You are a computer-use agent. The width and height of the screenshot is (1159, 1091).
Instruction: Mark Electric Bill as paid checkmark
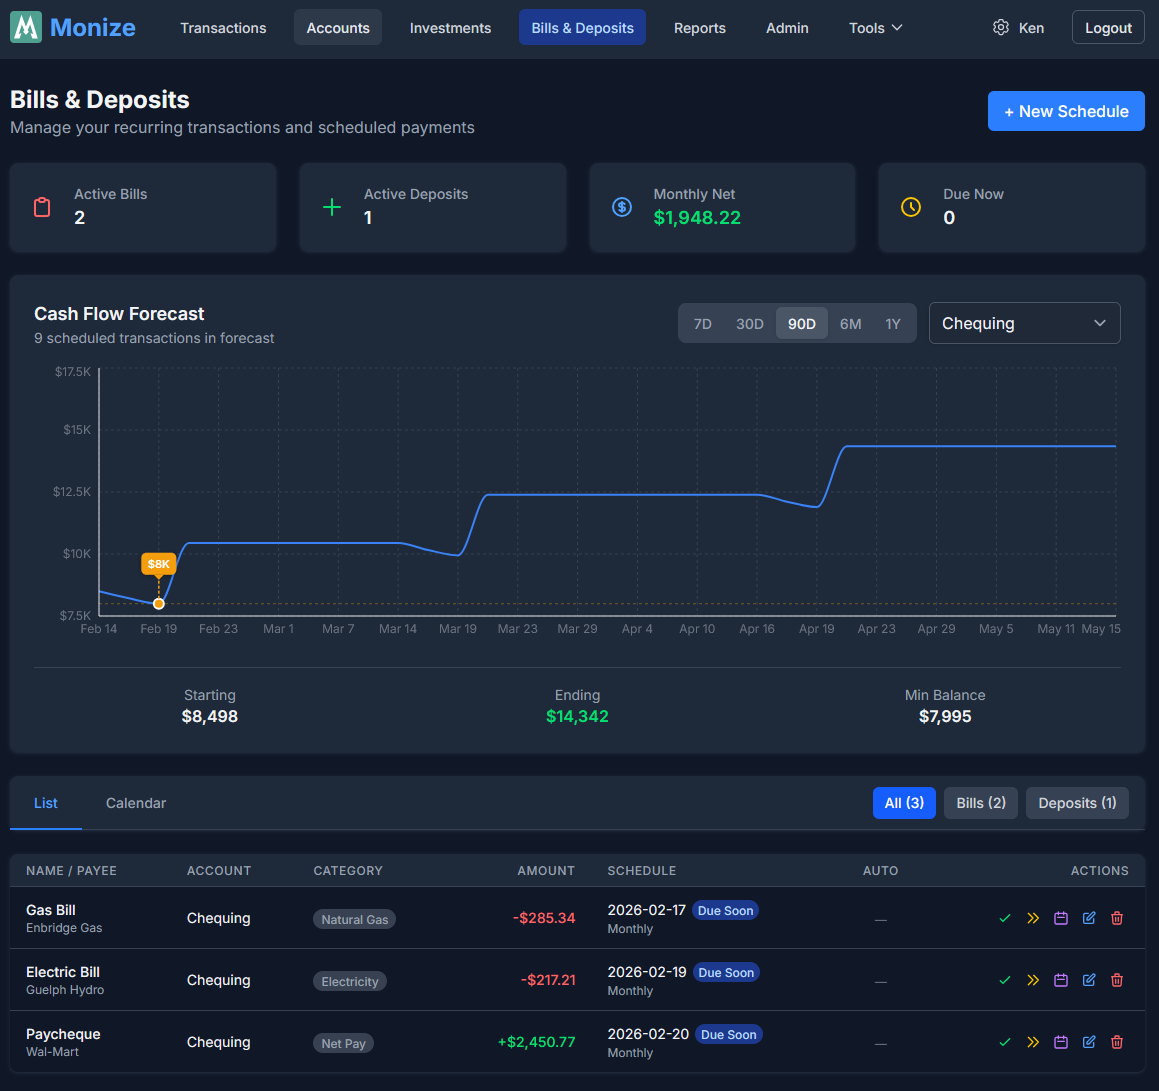click(x=1005, y=980)
